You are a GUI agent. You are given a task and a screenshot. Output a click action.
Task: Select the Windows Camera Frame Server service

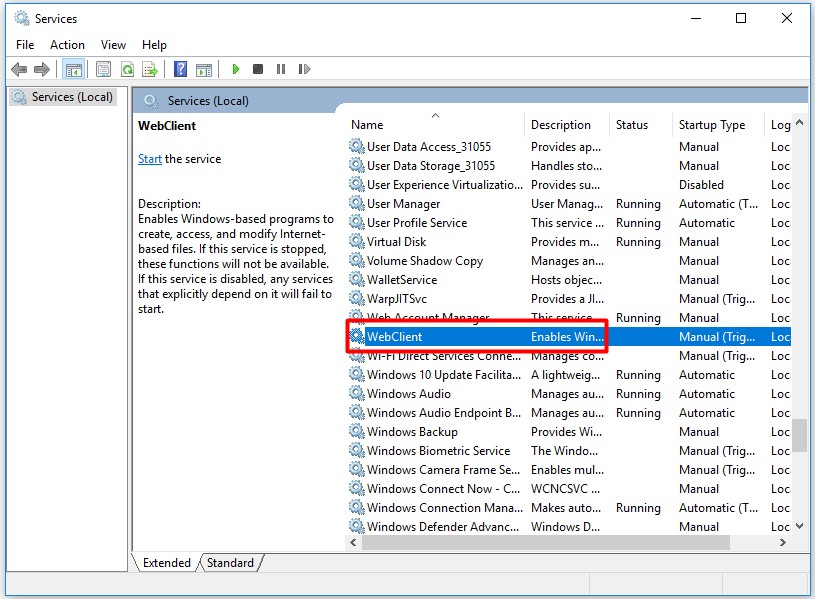(569, 470)
